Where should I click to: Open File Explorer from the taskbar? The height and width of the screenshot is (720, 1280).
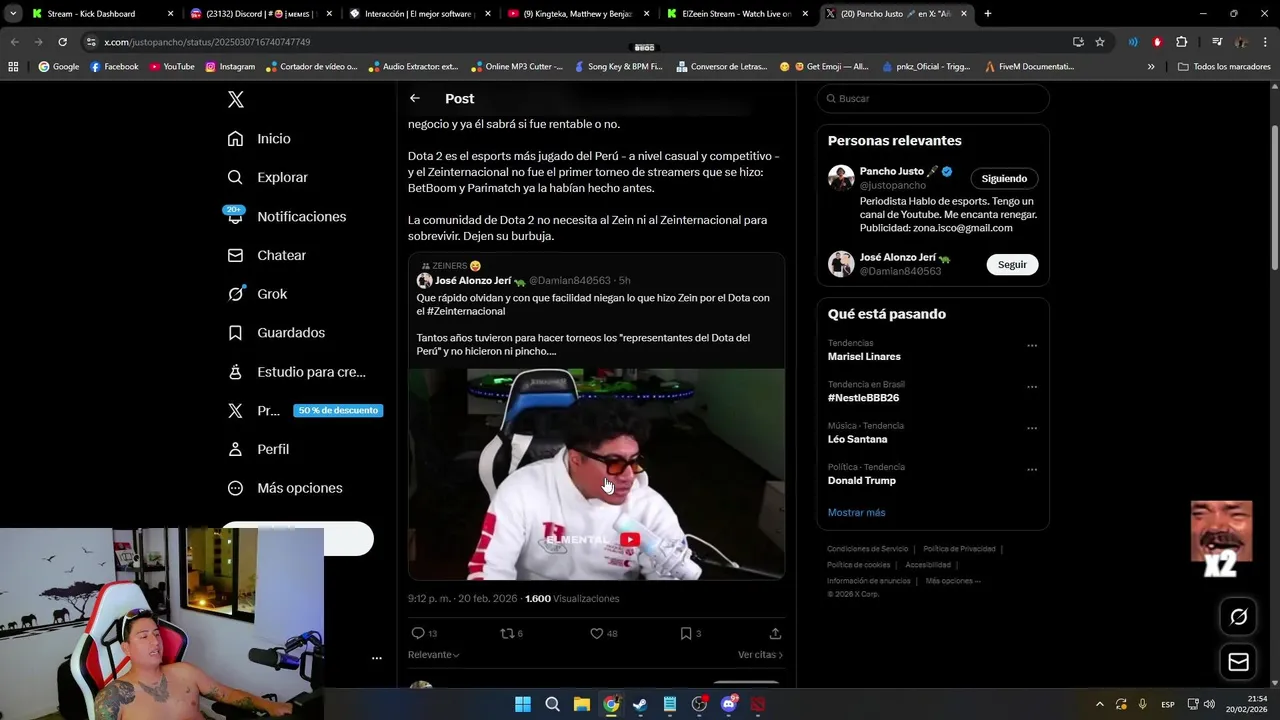[x=582, y=704]
